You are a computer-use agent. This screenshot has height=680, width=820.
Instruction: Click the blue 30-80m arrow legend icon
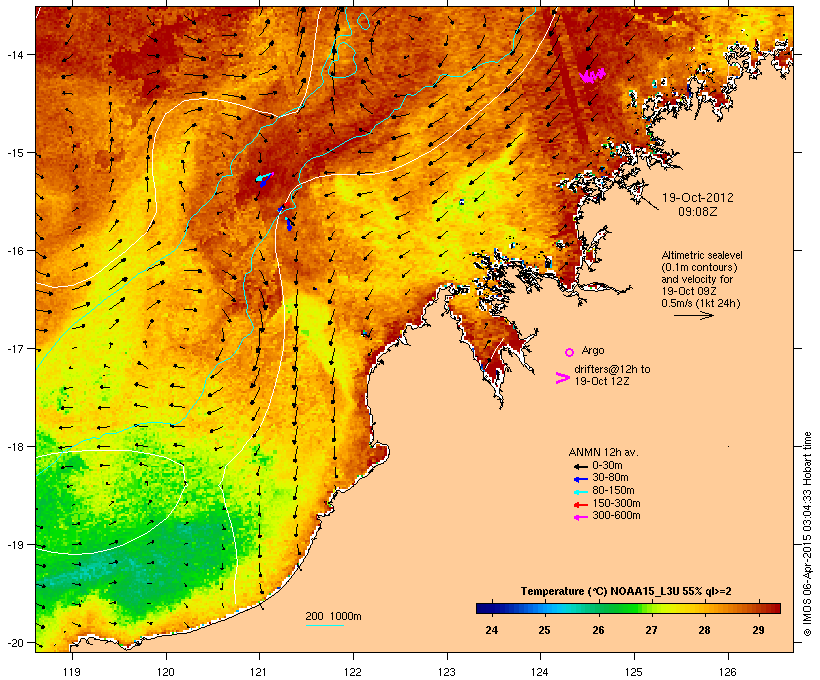pyautogui.click(x=581, y=479)
